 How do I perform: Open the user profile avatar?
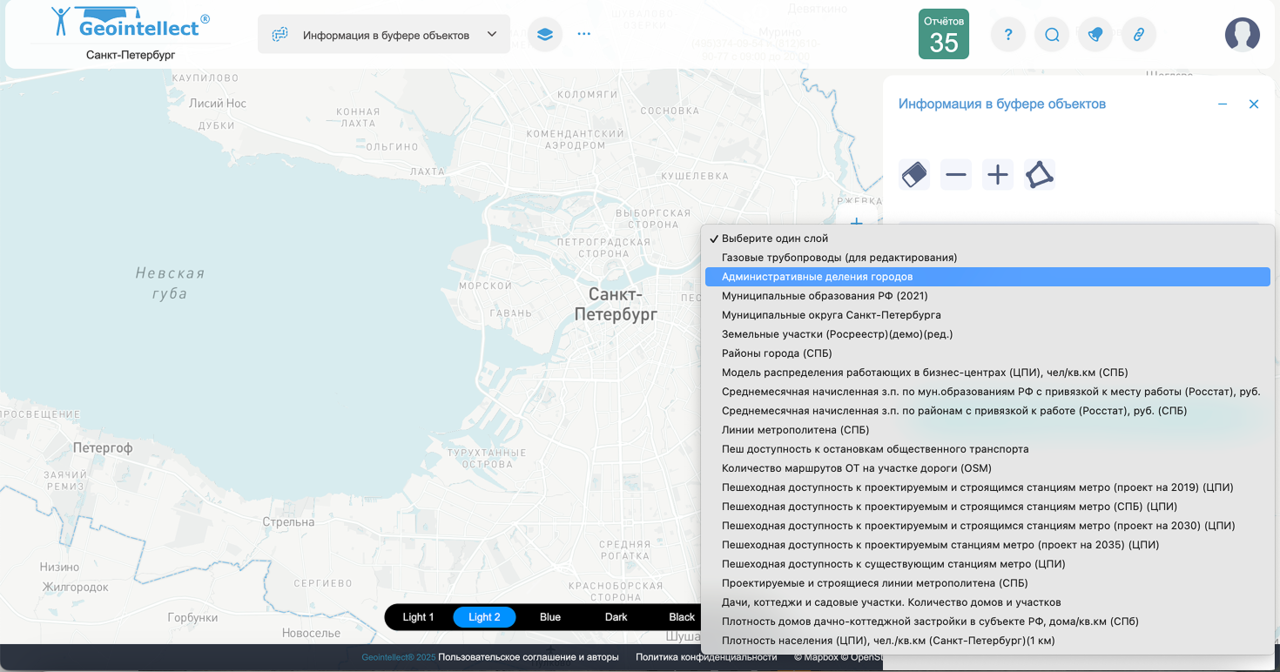pyautogui.click(x=1242, y=35)
